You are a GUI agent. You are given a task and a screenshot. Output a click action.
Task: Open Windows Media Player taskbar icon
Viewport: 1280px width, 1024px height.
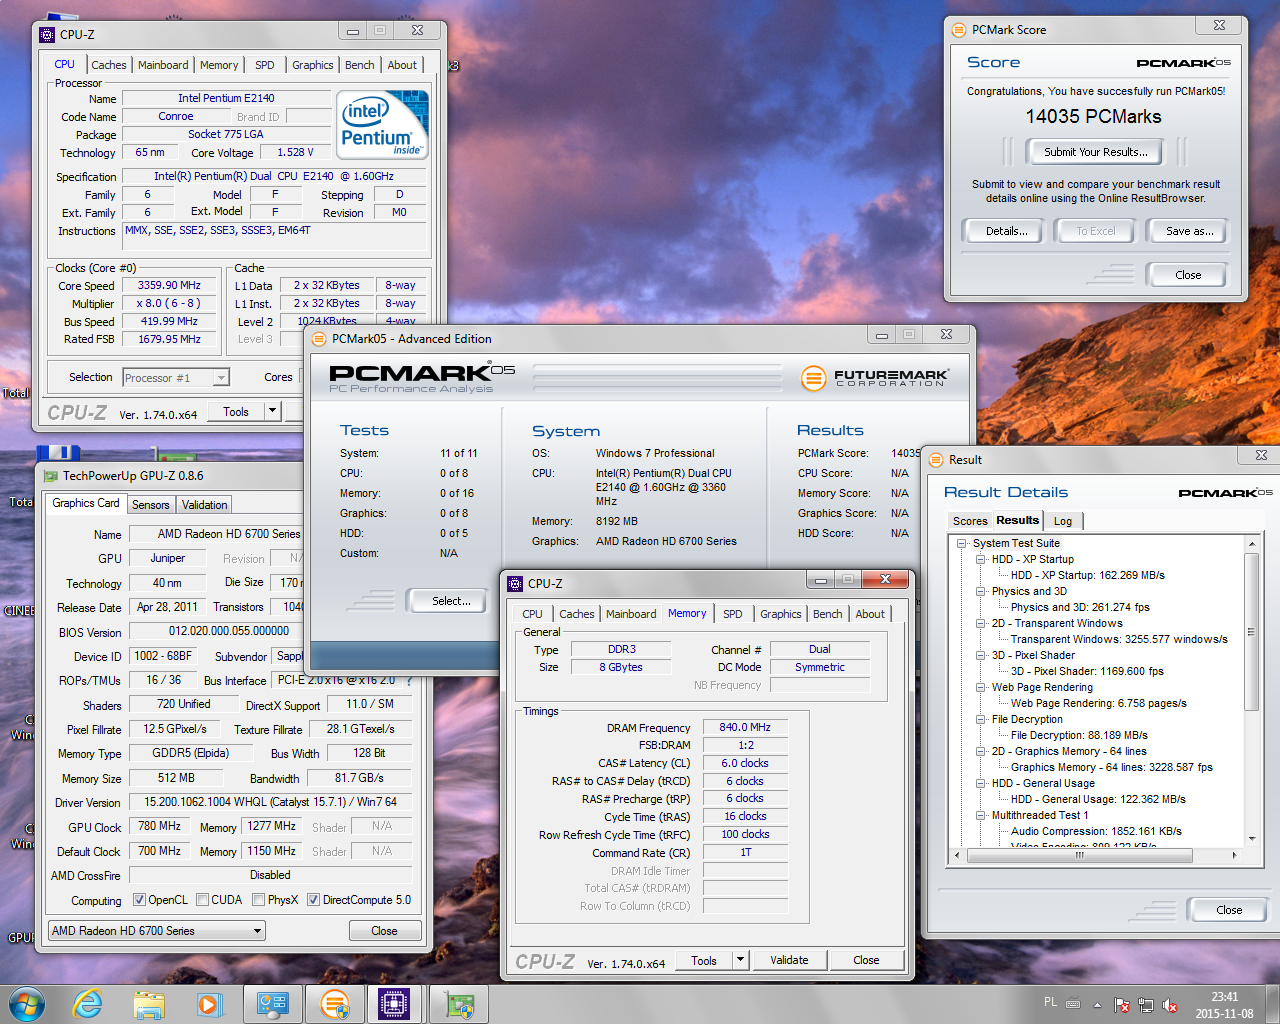coord(209,1004)
